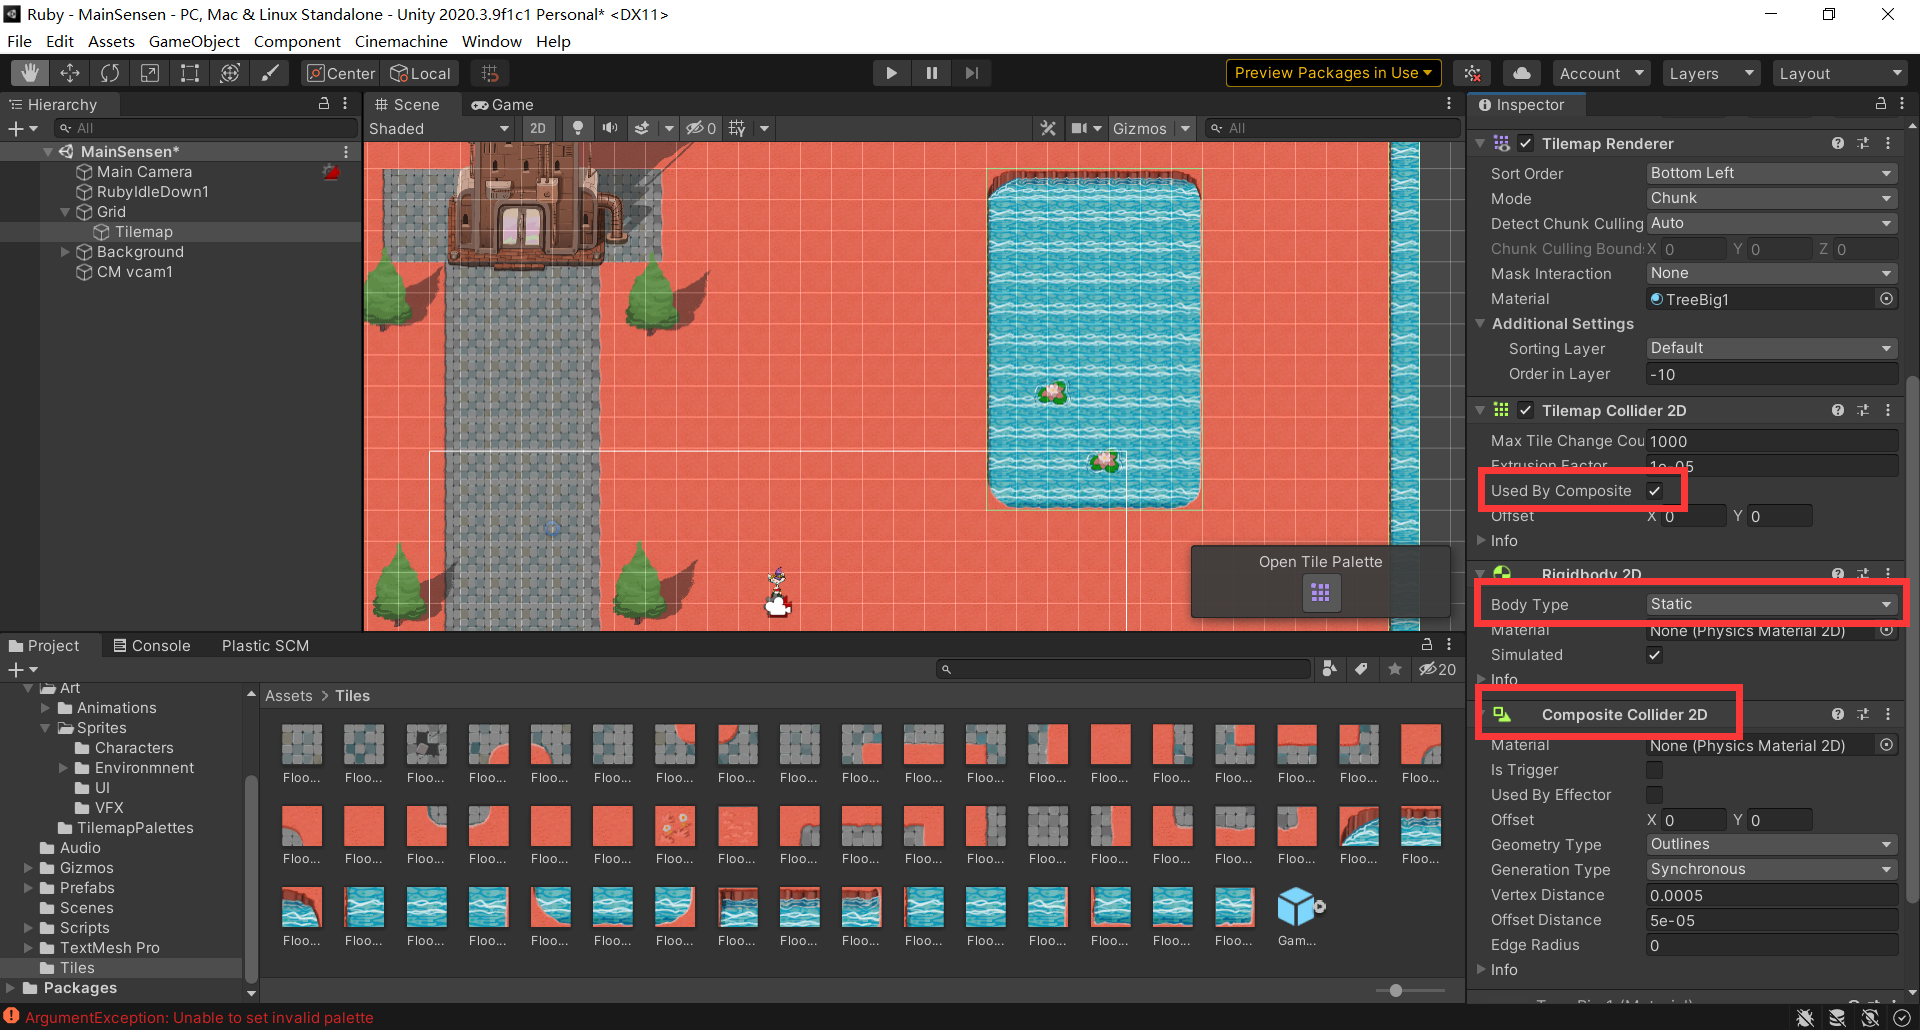Open the Geometry Type dropdown

coord(1770,844)
